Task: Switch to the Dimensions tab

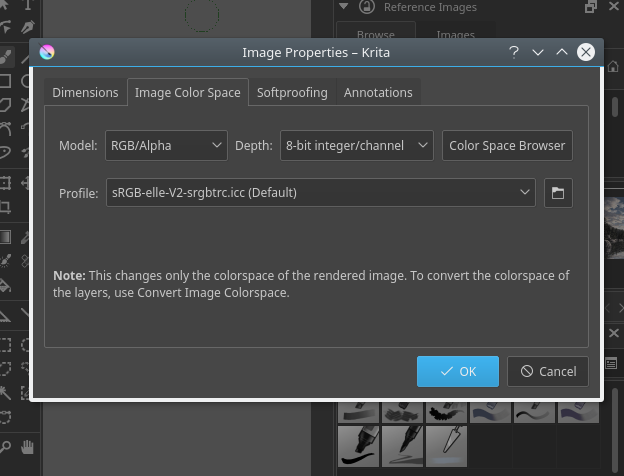Action: tap(86, 92)
